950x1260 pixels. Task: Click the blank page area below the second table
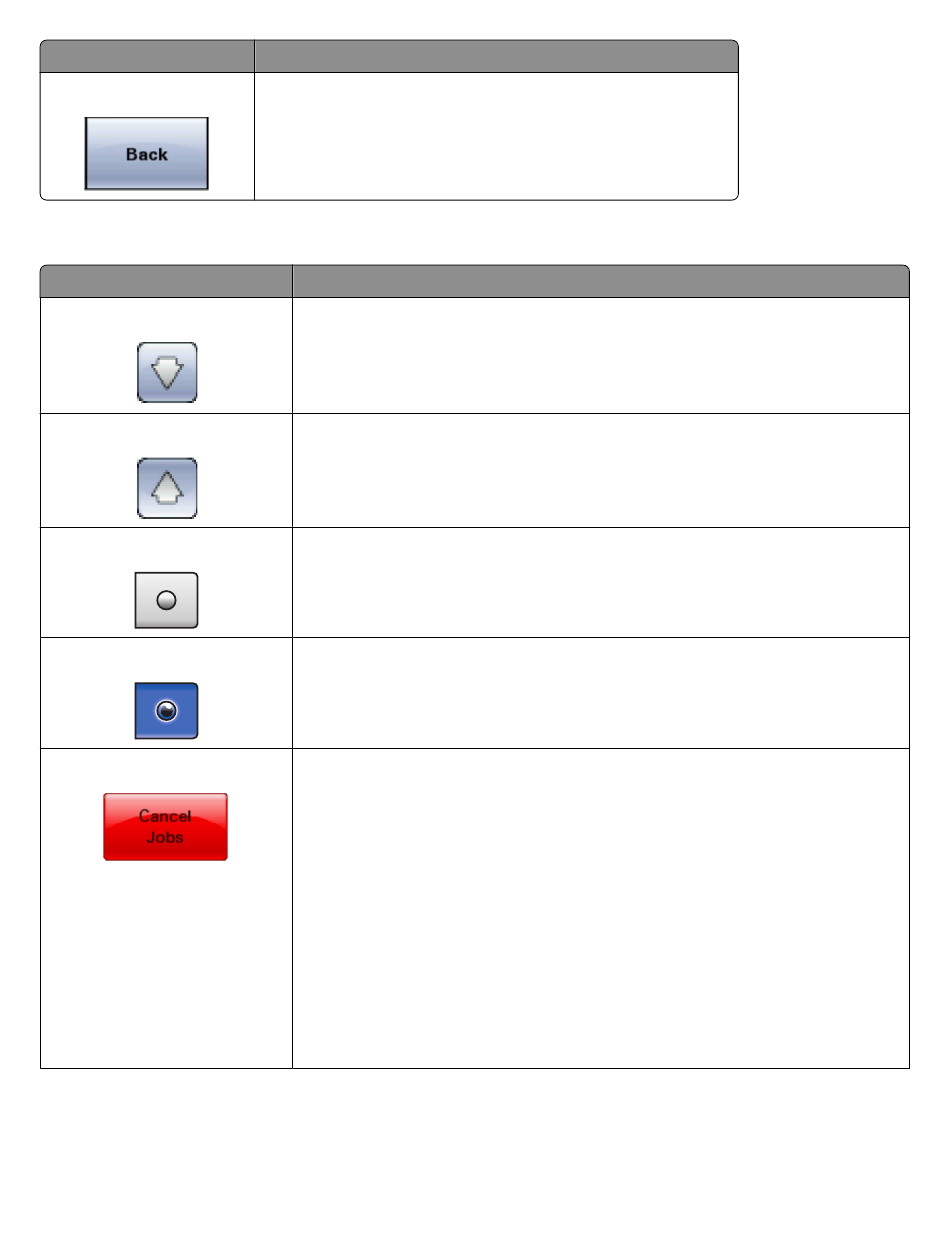click(x=475, y=1160)
